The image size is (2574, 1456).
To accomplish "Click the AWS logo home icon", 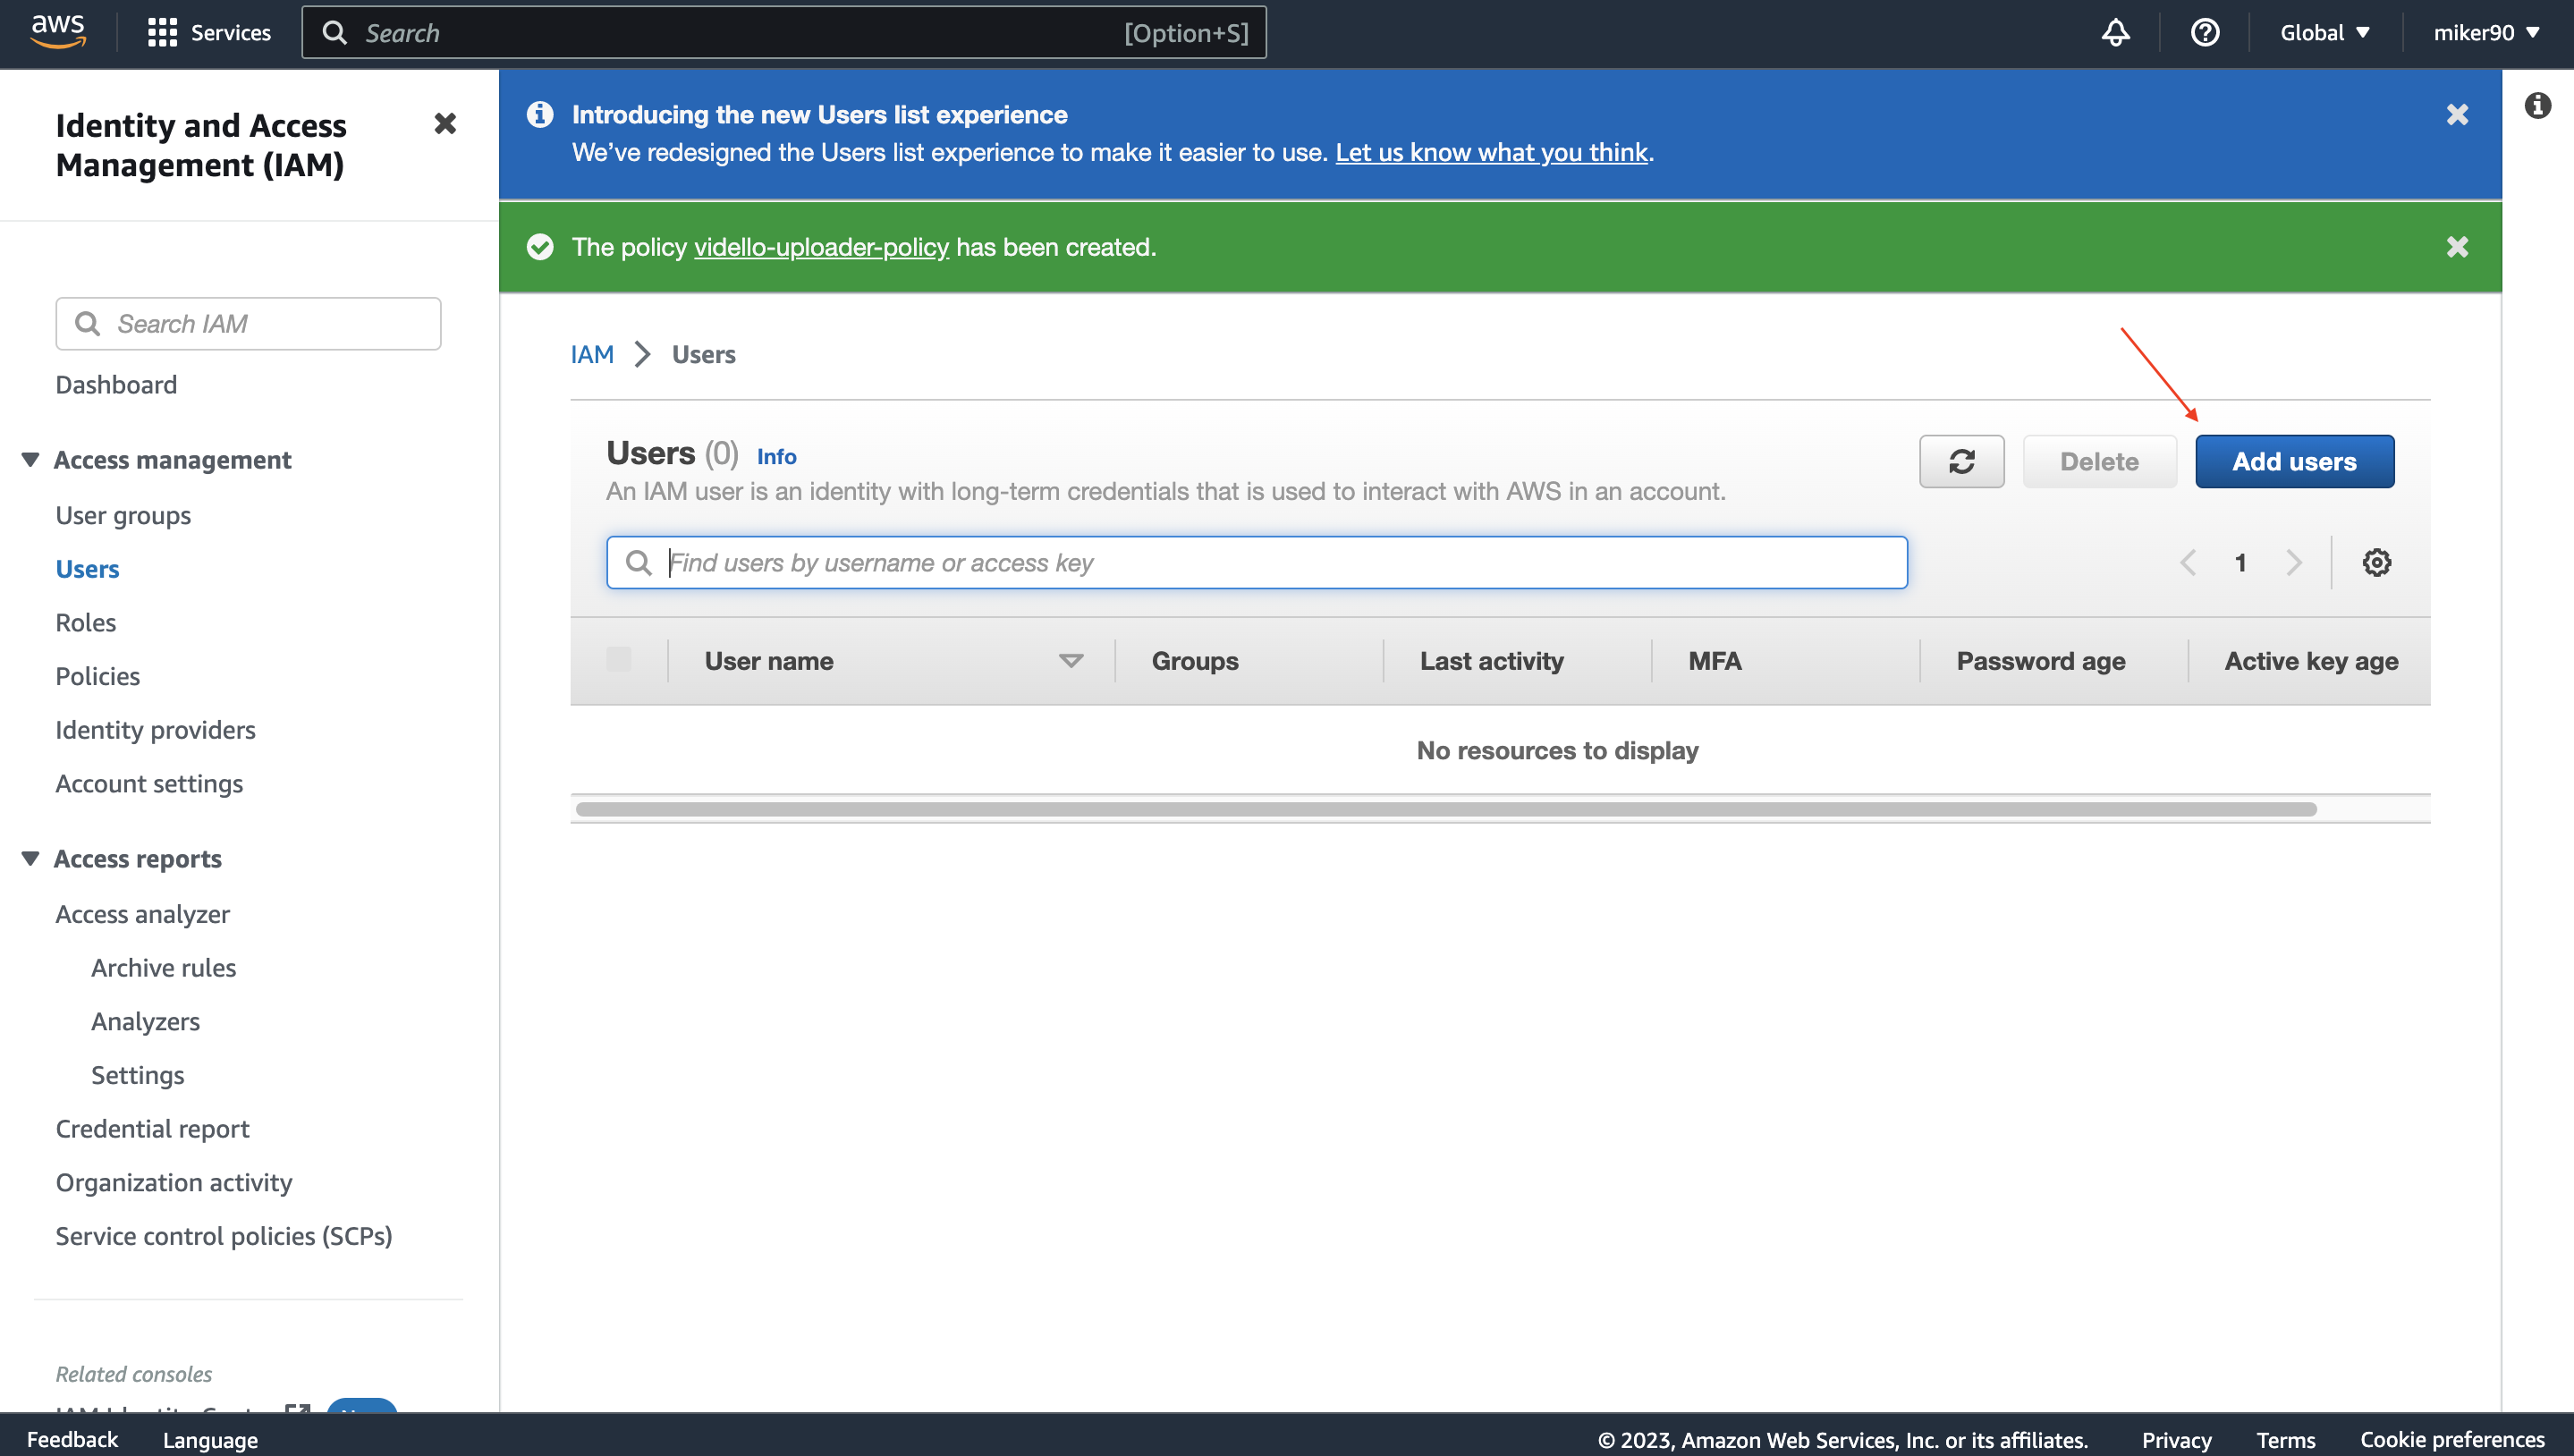I will (57, 32).
